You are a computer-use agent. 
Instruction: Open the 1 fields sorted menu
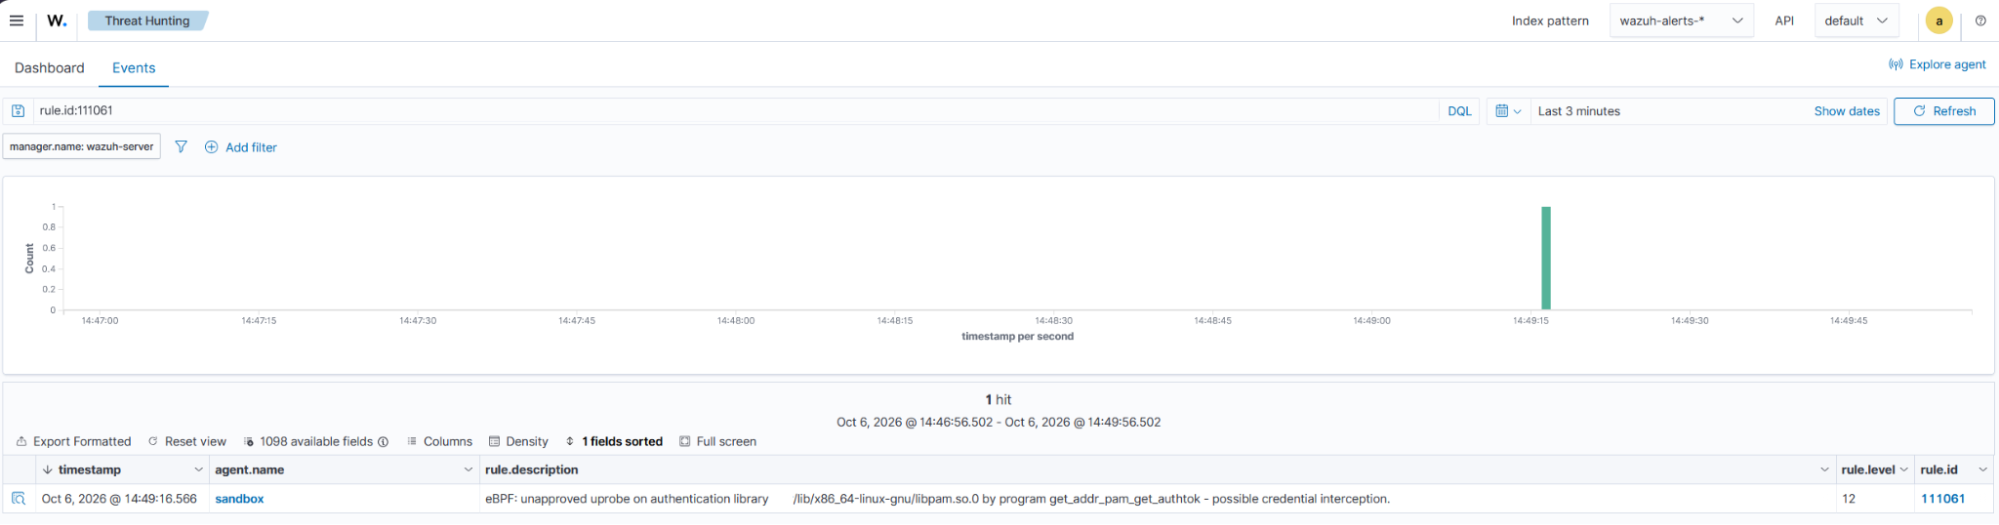coord(614,441)
